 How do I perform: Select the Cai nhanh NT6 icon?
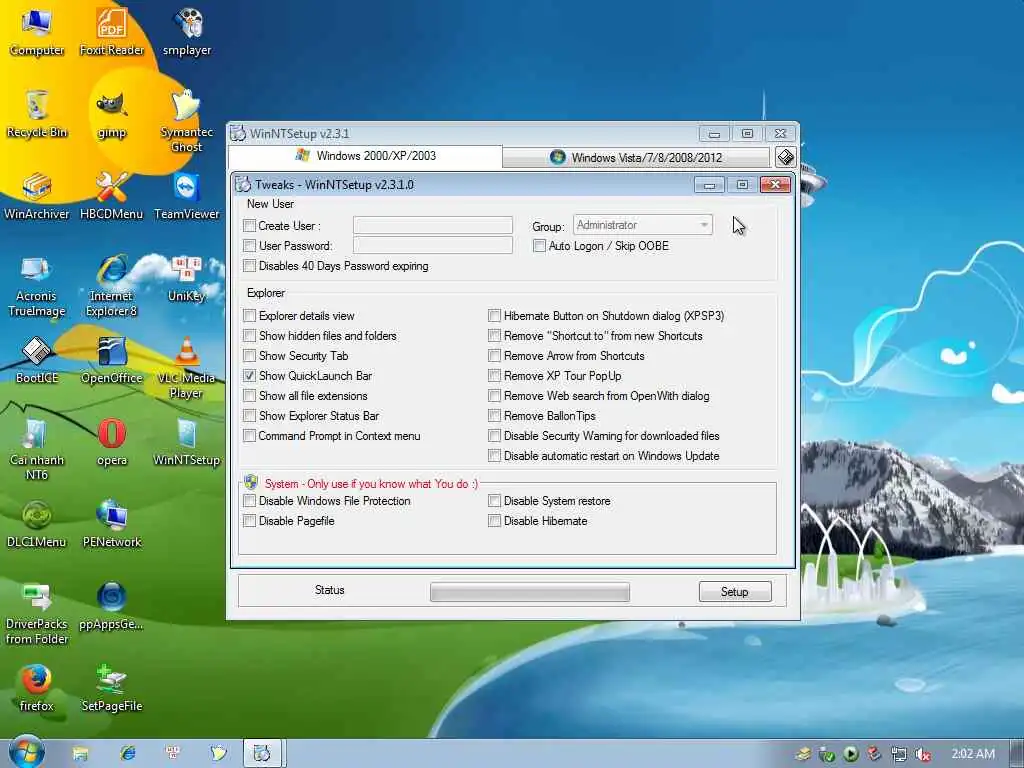37,449
